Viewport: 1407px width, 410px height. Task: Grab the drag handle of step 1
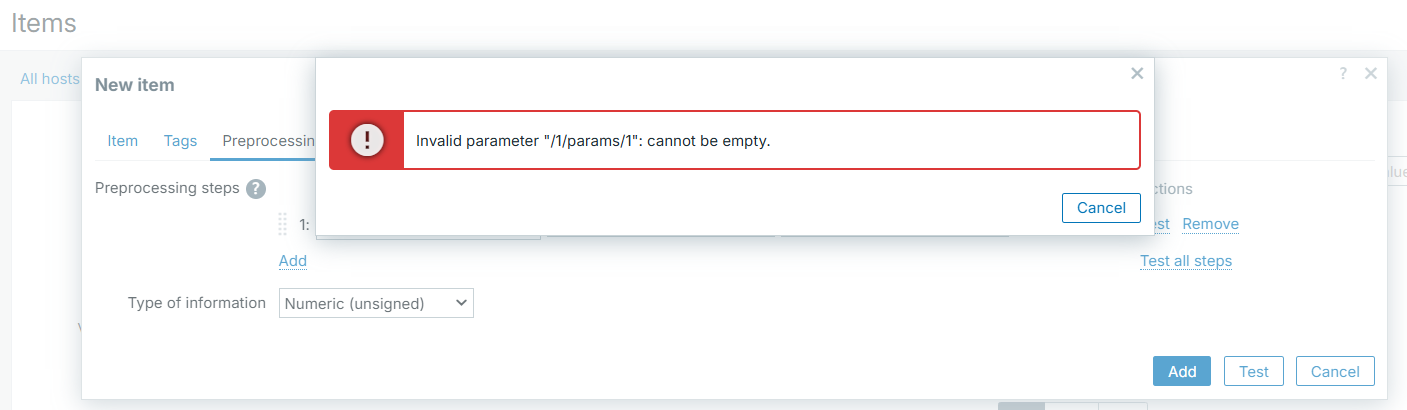(282, 225)
